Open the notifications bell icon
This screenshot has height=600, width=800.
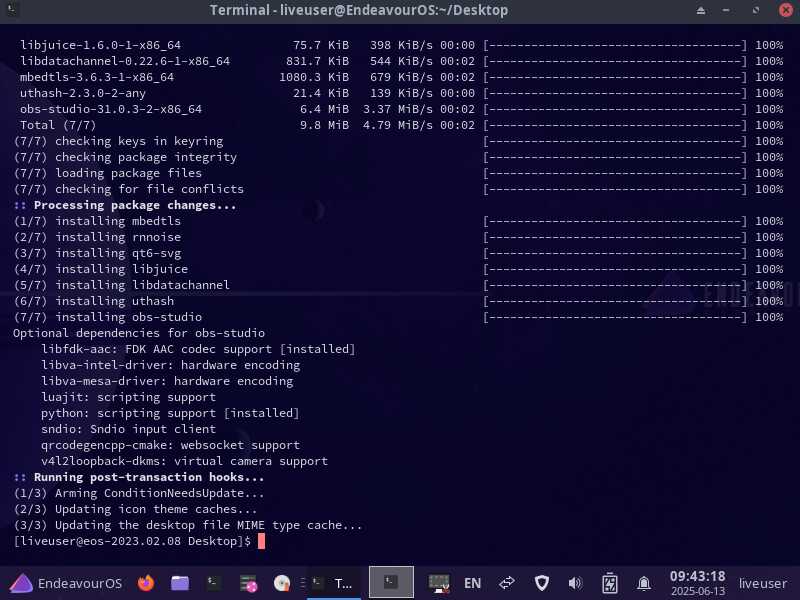[644, 583]
